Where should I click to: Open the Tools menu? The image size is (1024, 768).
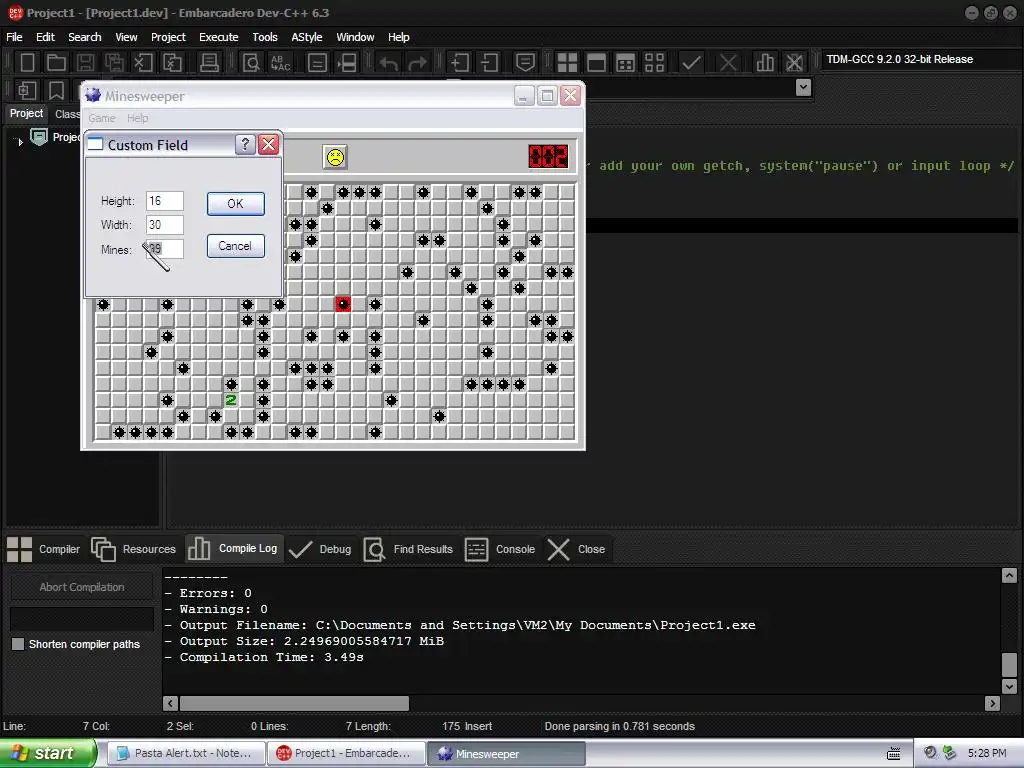pyautogui.click(x=265, y=37)
